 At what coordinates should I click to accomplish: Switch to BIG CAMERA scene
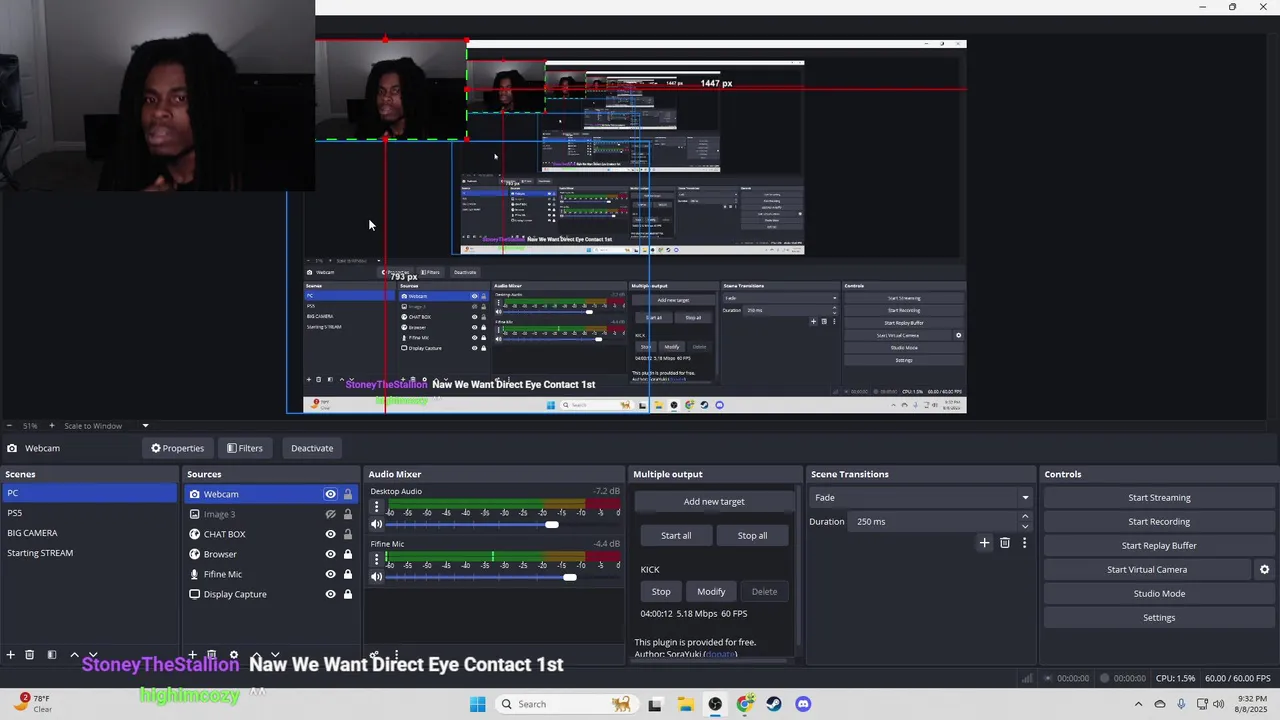[x=89, y=533]
